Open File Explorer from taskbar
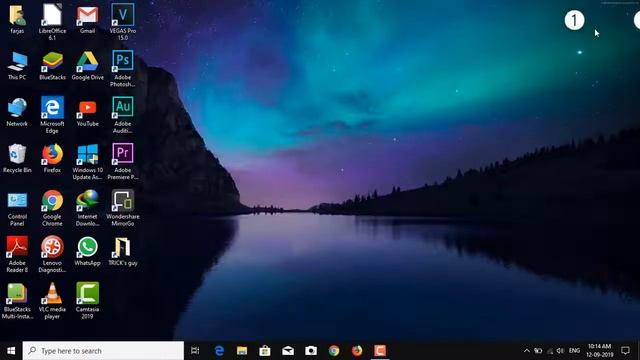The image size is (640, 360). pyautogui.click(x=242, y=351)
